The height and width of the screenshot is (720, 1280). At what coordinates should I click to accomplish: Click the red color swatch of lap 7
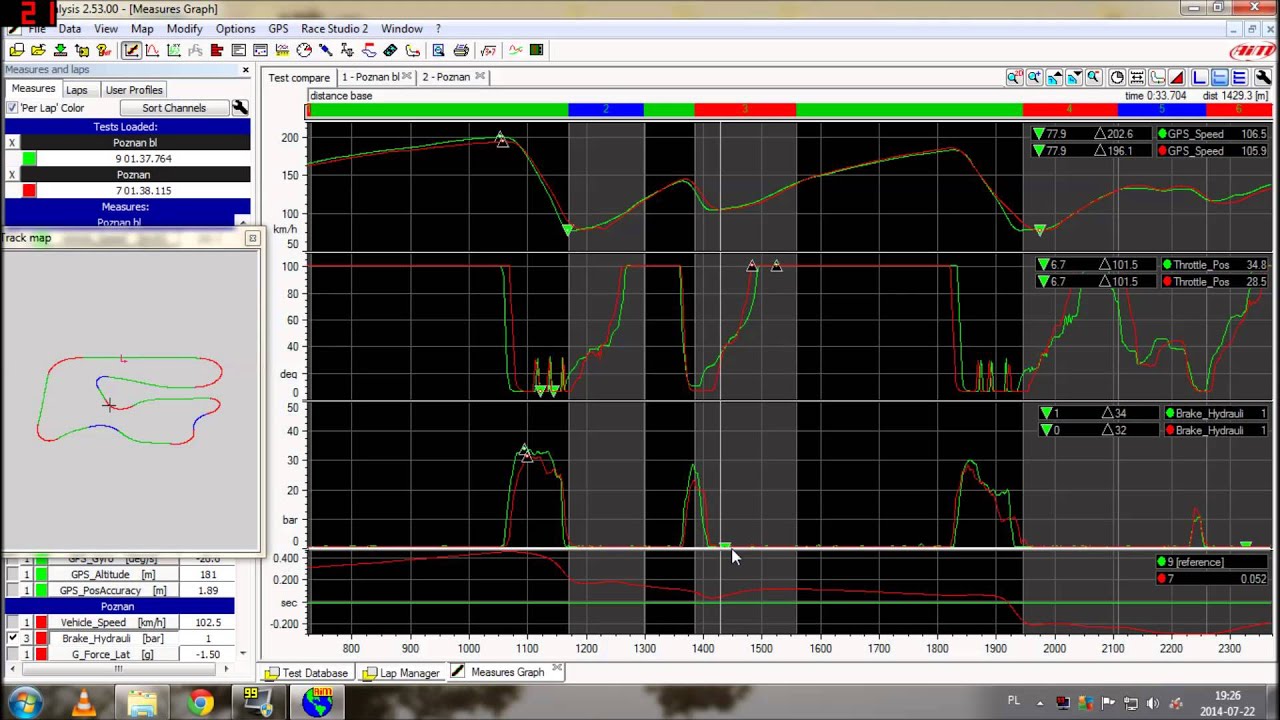pyautogui.click(x=29, y=190)
